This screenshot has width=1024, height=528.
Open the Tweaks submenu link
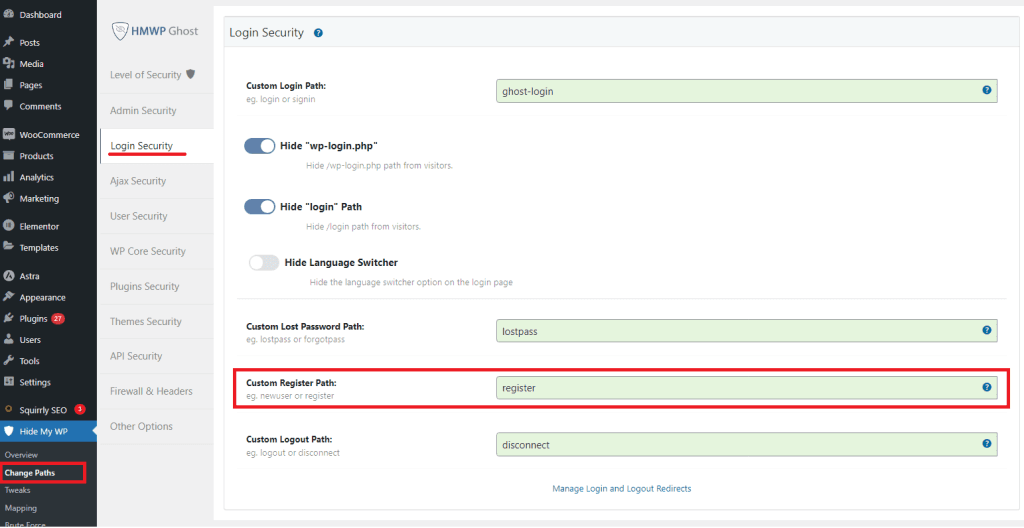(x=17, y=490)
